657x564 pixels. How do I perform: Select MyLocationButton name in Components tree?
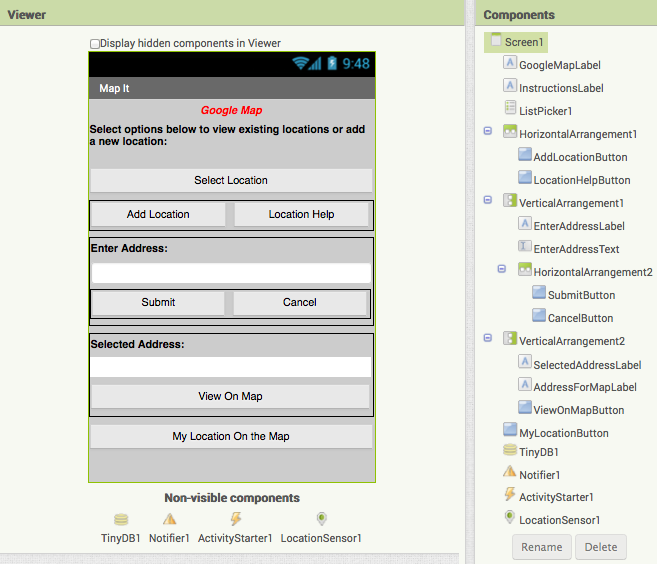(x=564, y=433)
